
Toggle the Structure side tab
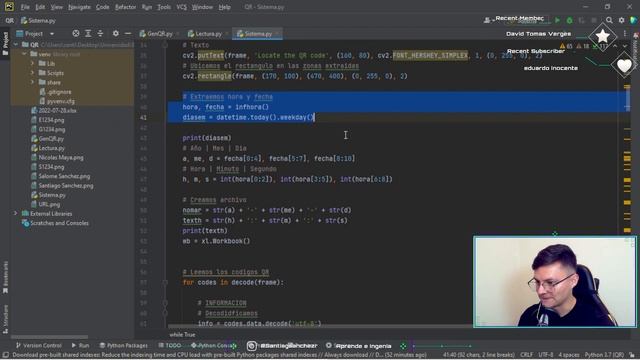[5, 319]
